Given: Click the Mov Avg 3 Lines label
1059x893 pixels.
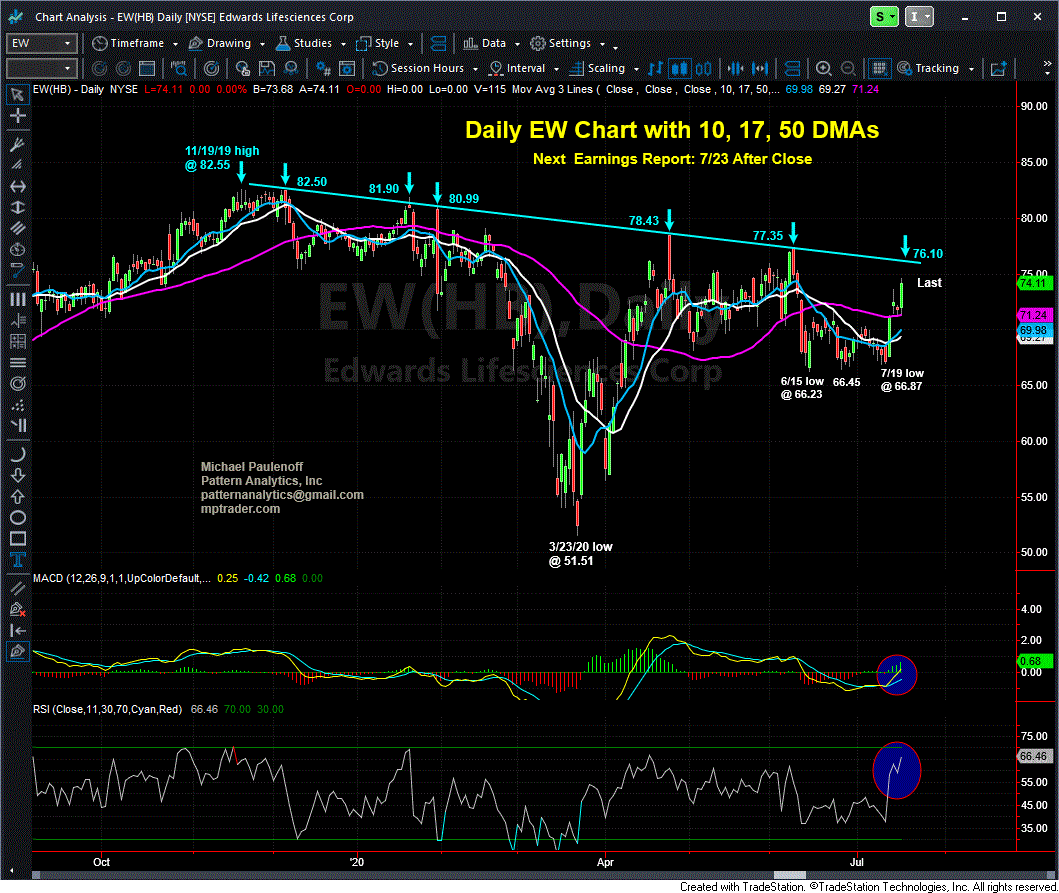Looking at the screenshot, I should tap(552, 89).
